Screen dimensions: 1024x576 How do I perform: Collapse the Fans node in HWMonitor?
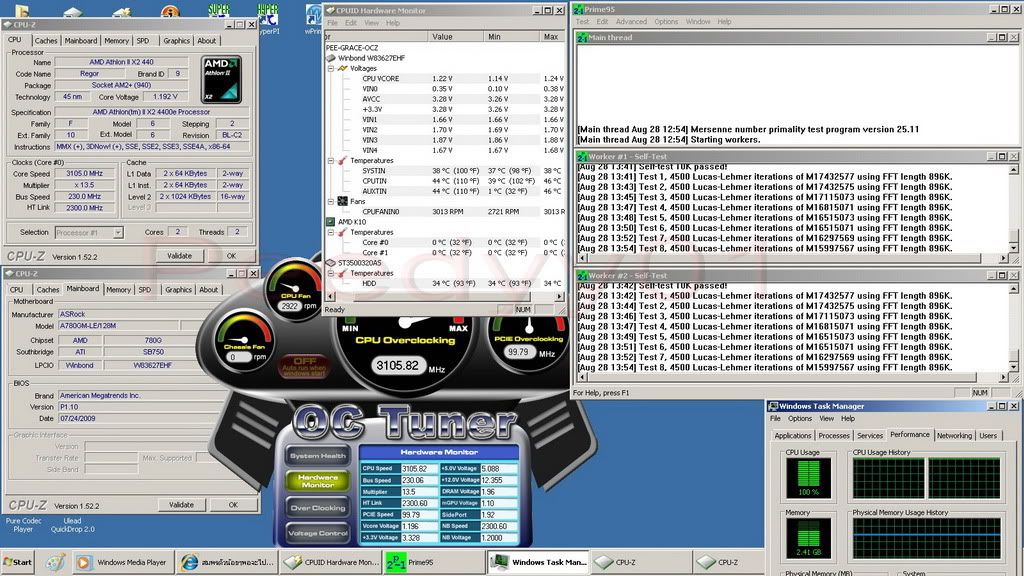(330, 201)
